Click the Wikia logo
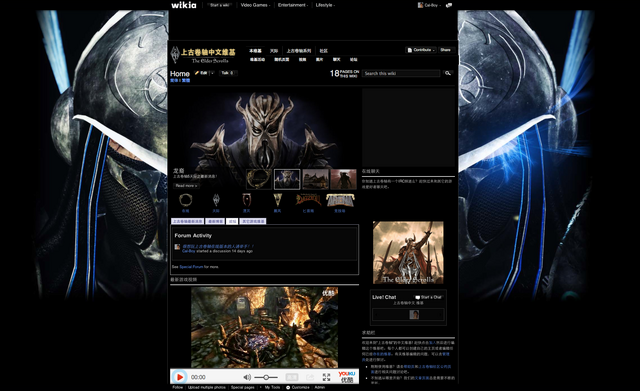640x391 pixels. (x=184, y=5)
